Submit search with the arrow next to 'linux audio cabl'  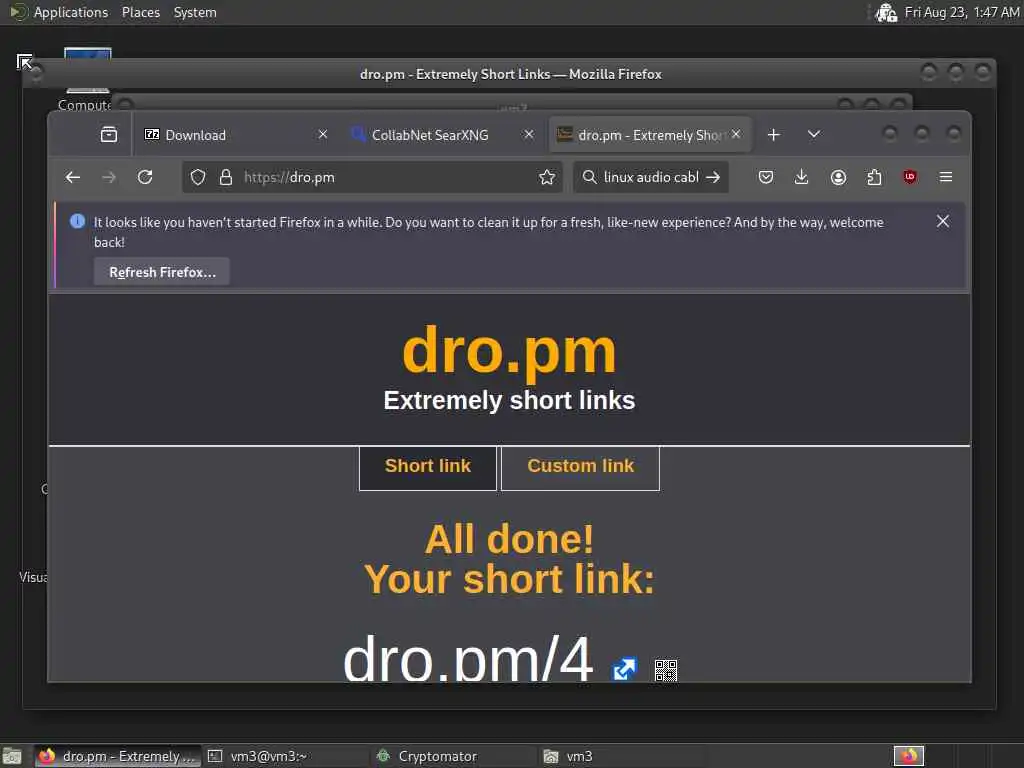(713, 177)
